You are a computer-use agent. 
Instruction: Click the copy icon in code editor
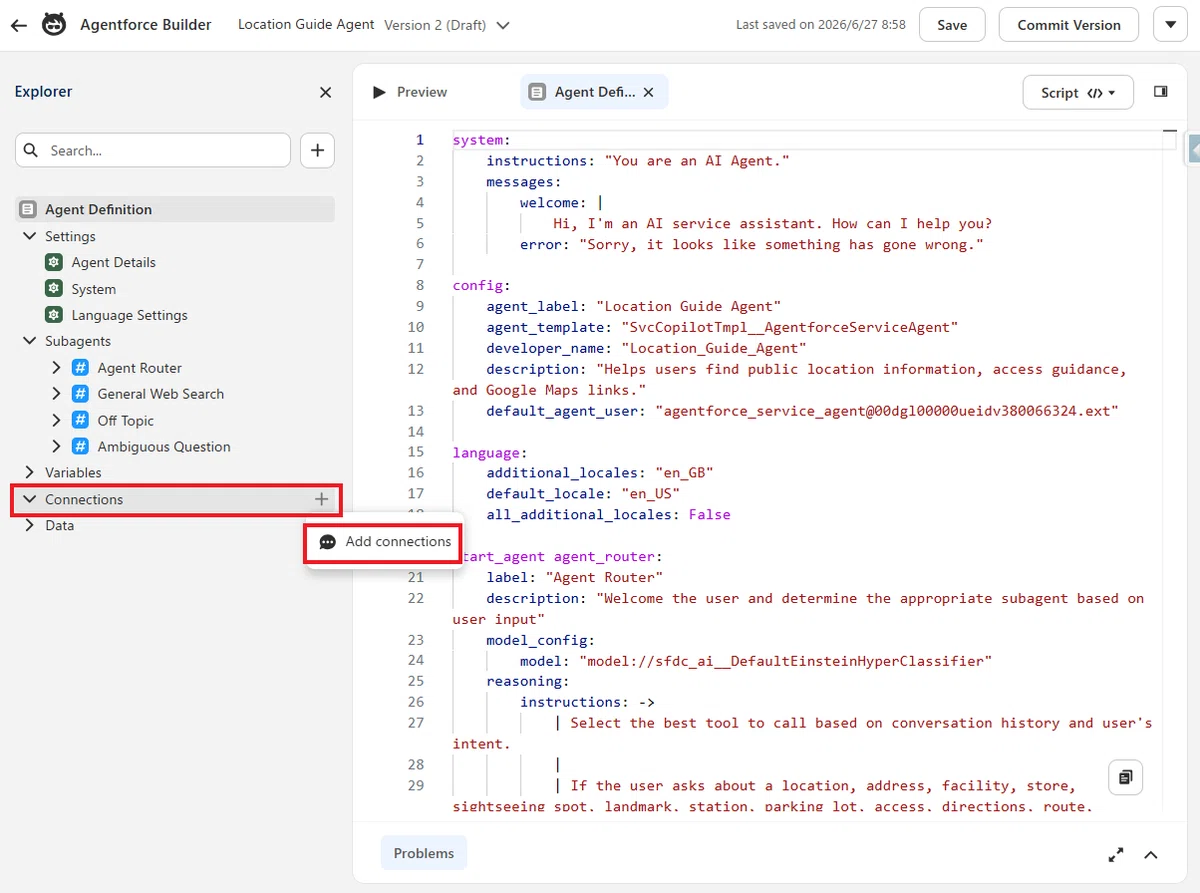1126,777
